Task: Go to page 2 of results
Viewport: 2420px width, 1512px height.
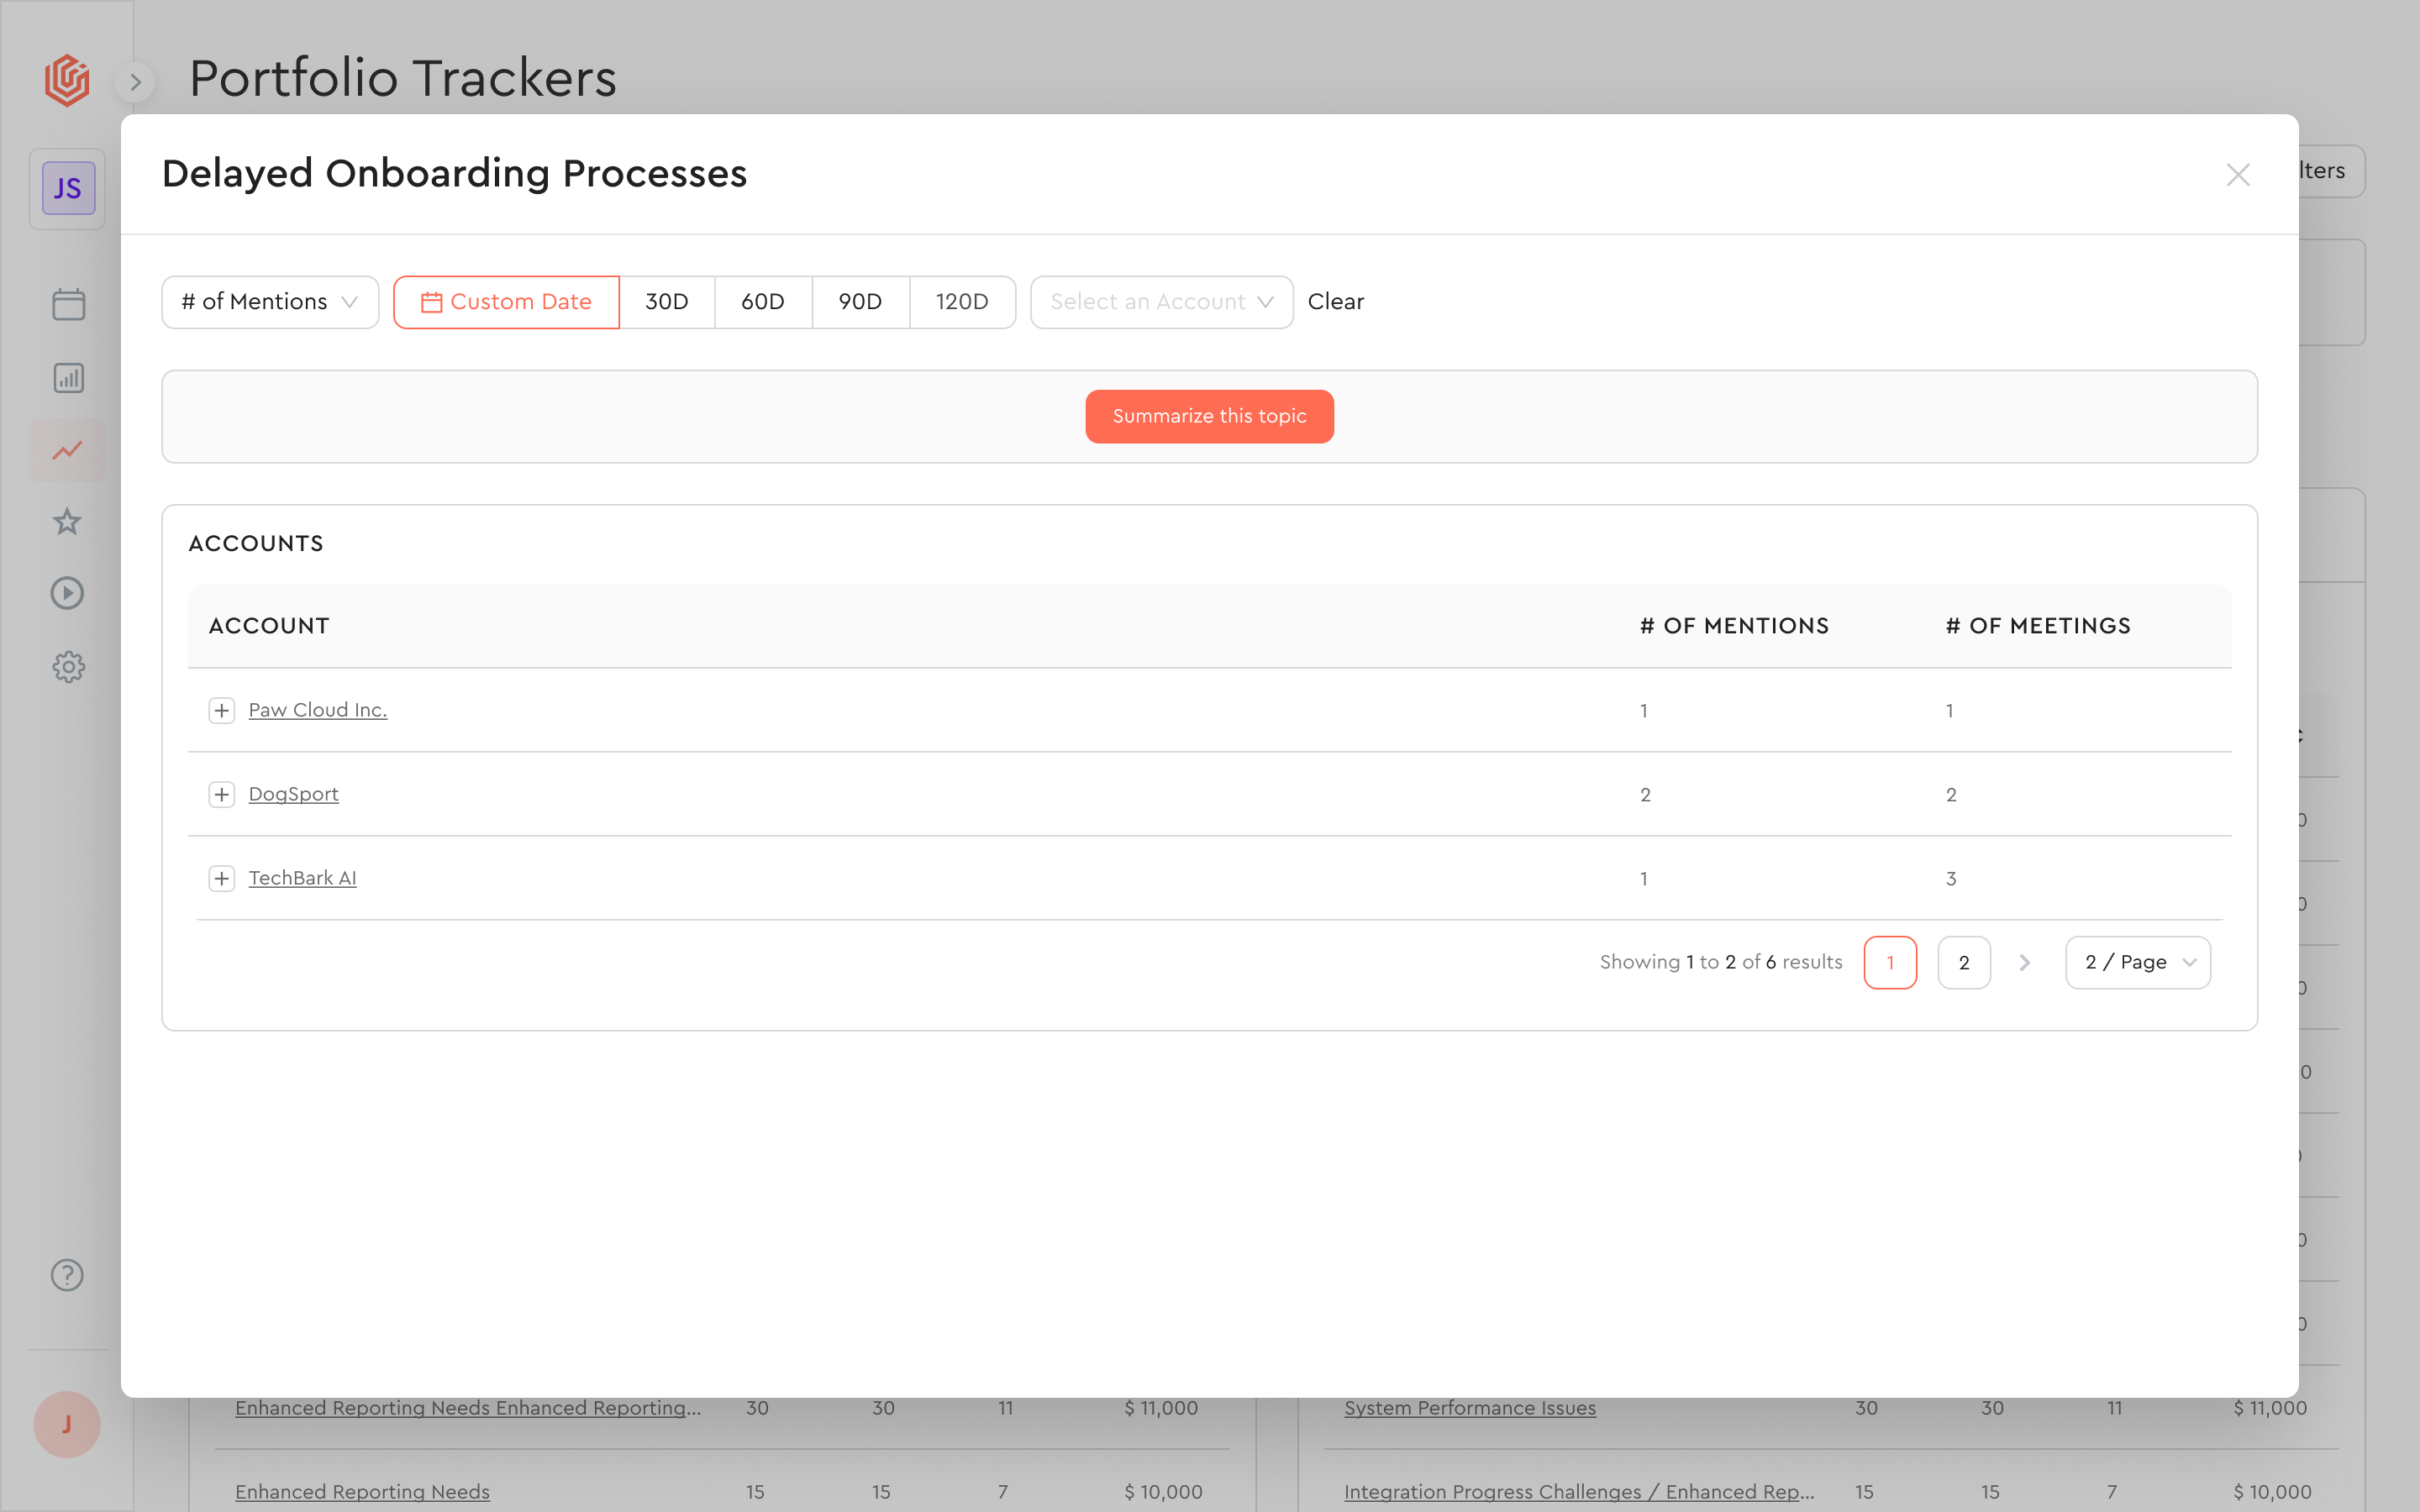Action: [x=1963, y=962]
